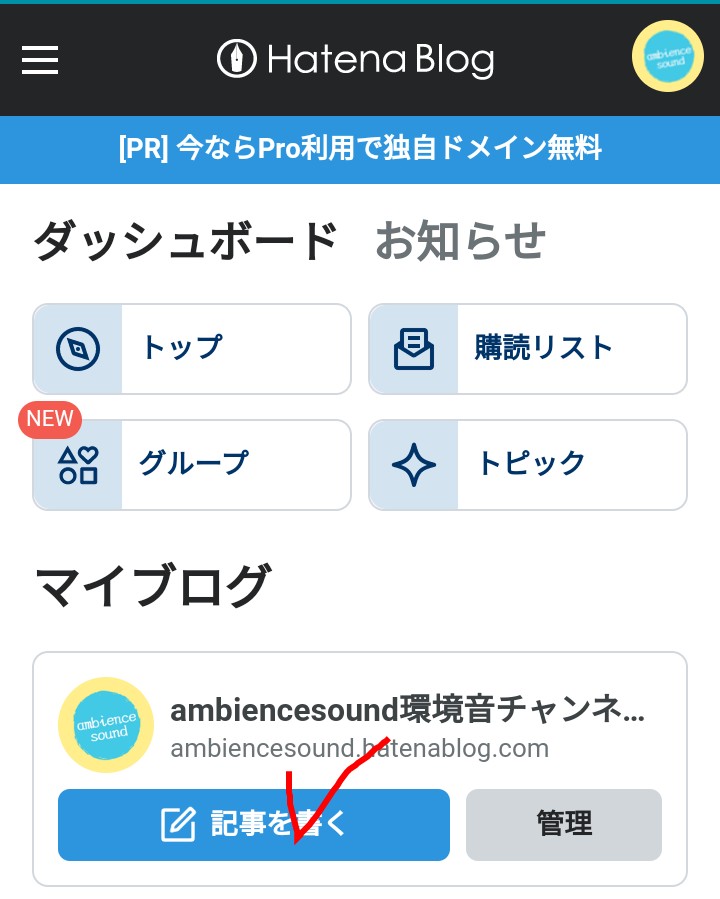Select the ダッシュボード tab

186,240
